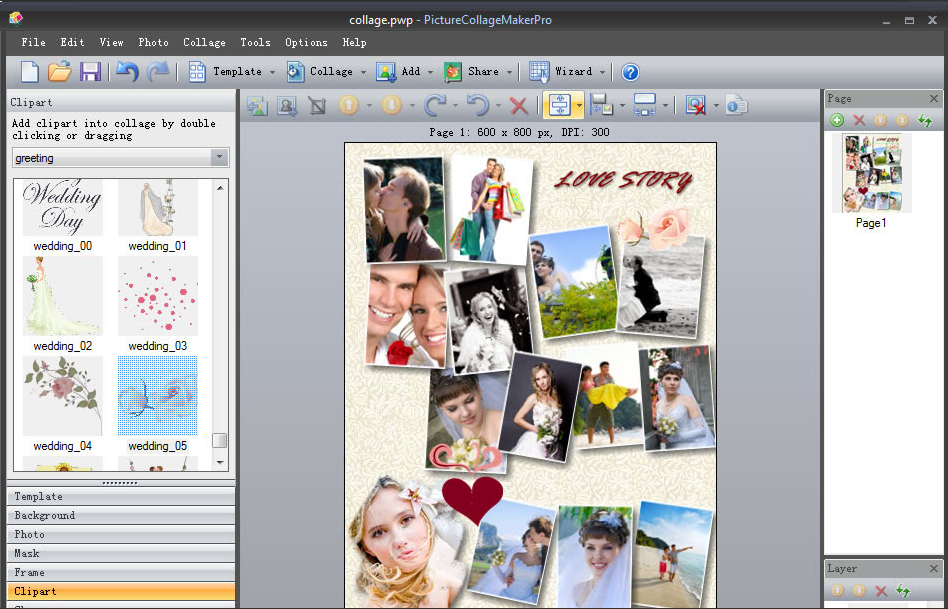The image size is (948, 609).
Task: Open the Options menu
Action: [306, 43]
